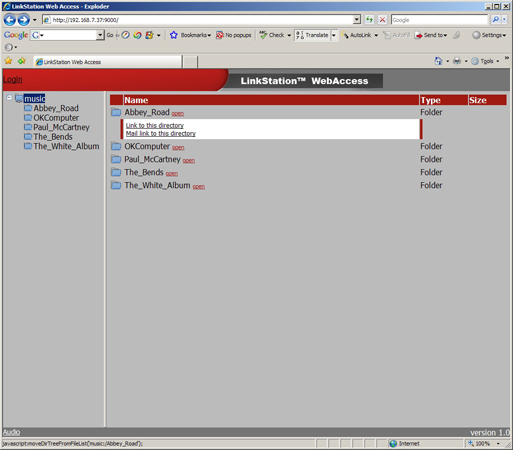This screenshot has height=450, width=513.
Task: Expand the Google toolbar search history dropdown
Action: [100, 35]
